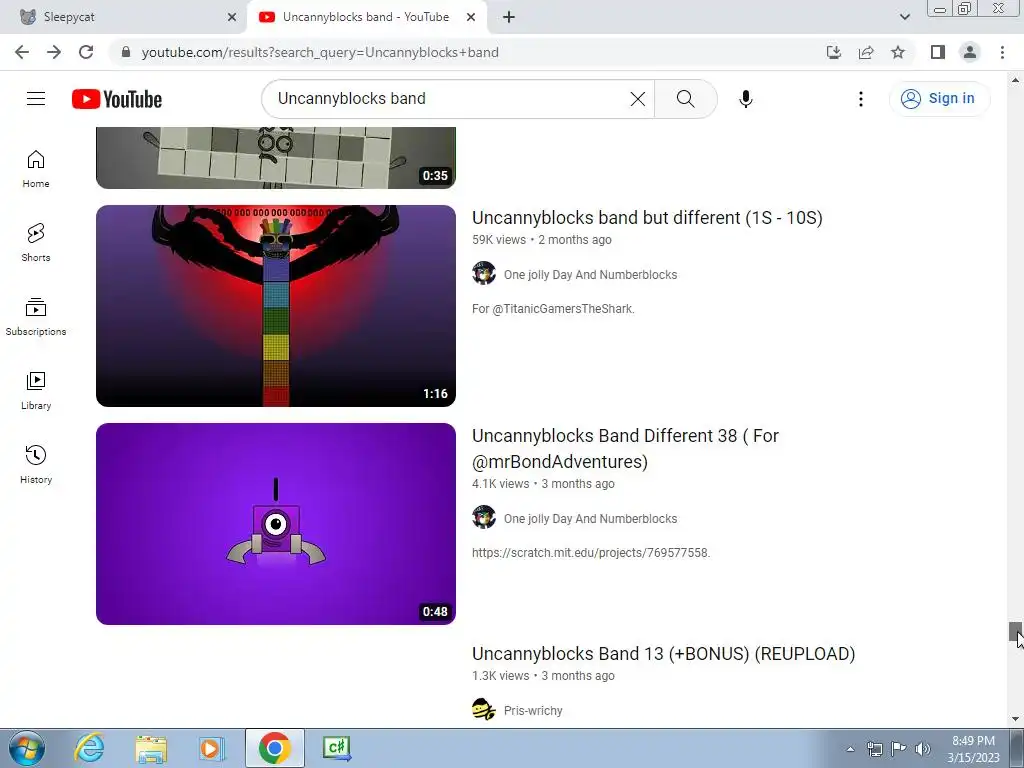Clear the search box with X

(637, 99)
